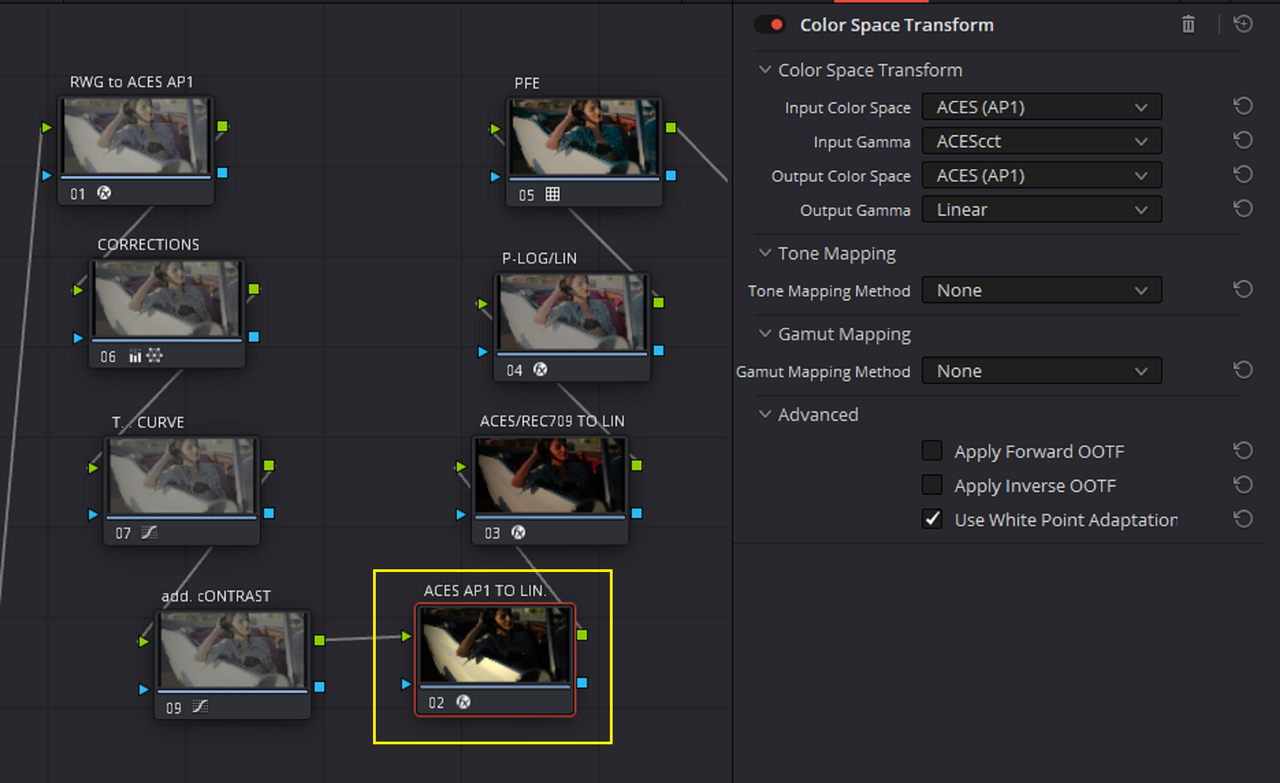This screenshot has height=783, width=1280.
Task: Collapse the Advanced section
Action: 765,414
